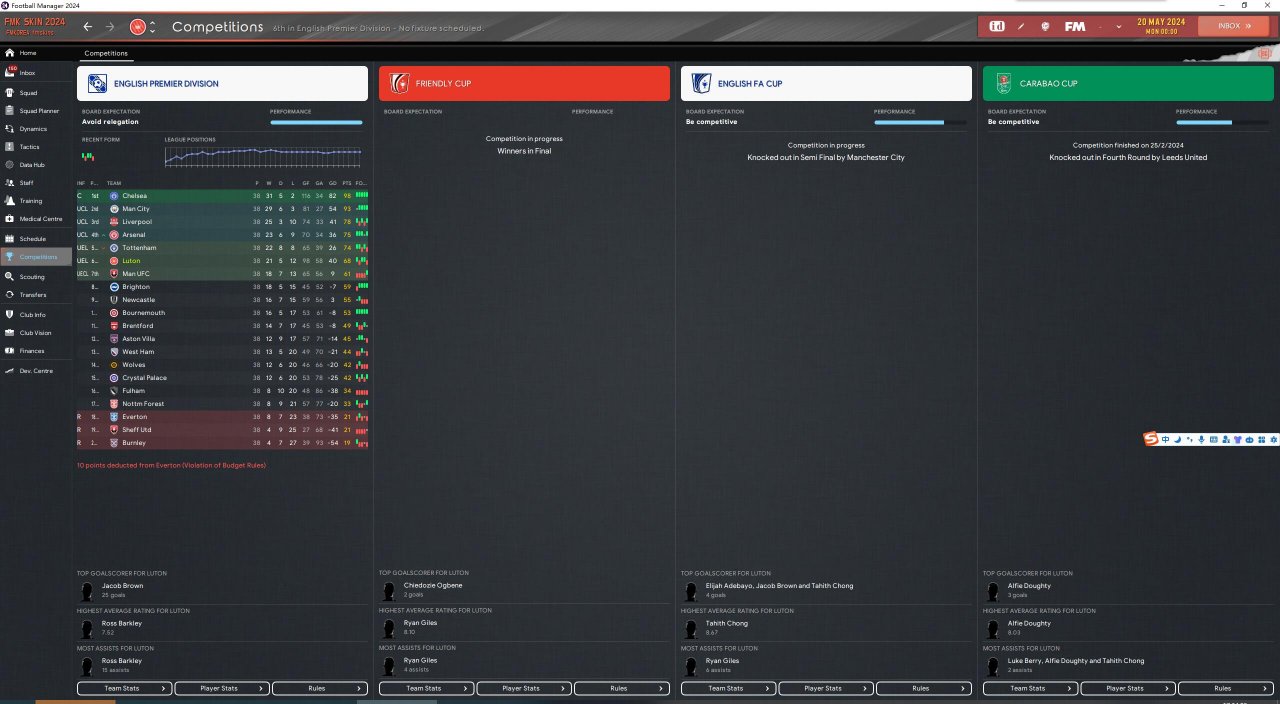Viewport: 1280px width, 704px height.
Task: Open Rules for Friendly Cup
Action: (622, 688)
